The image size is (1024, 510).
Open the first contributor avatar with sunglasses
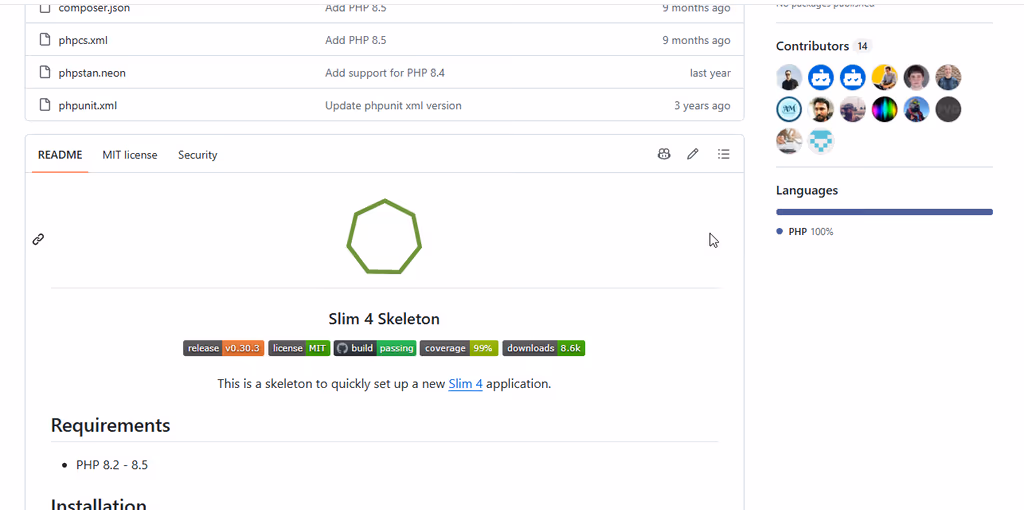click(x=789, y=78)
